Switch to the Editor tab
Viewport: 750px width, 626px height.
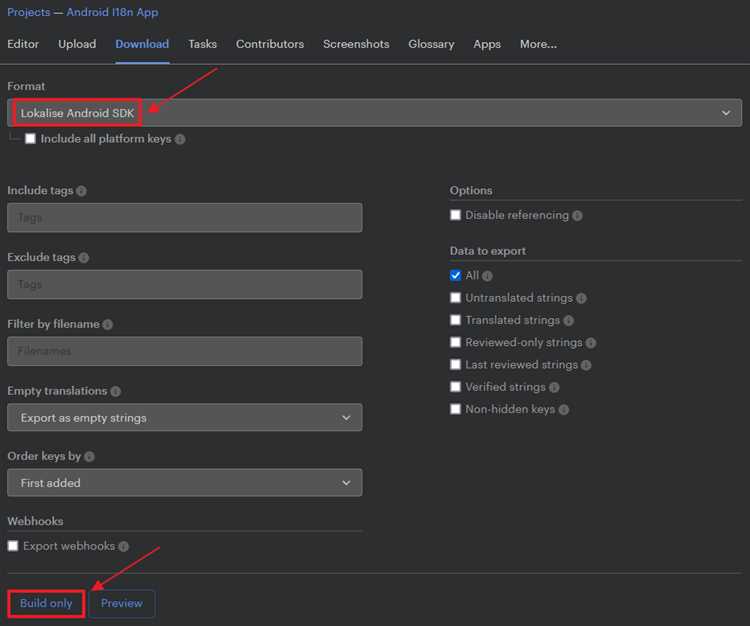(x=23, y=44)
